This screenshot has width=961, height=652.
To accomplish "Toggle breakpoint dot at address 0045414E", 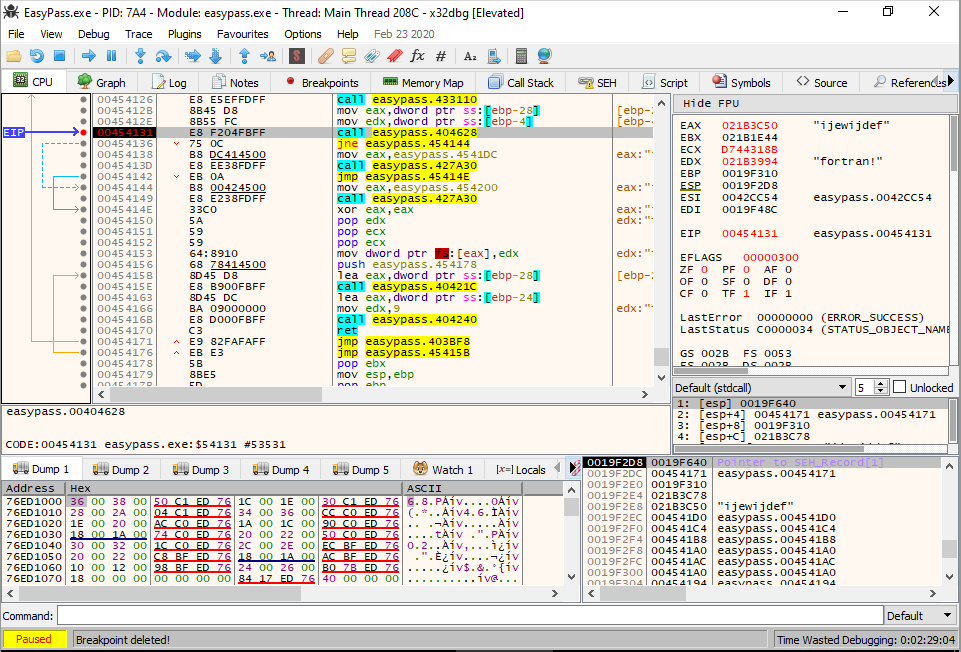I will coord(83,210).
